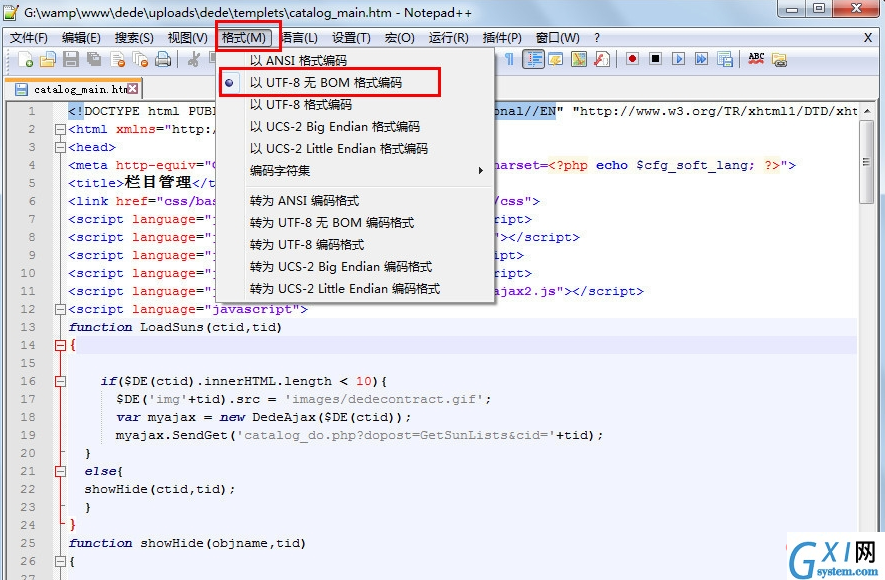Open the 设置(T) menu
Image resolution: width=885 pixels, height=580 pixels.
coord(351,38)
